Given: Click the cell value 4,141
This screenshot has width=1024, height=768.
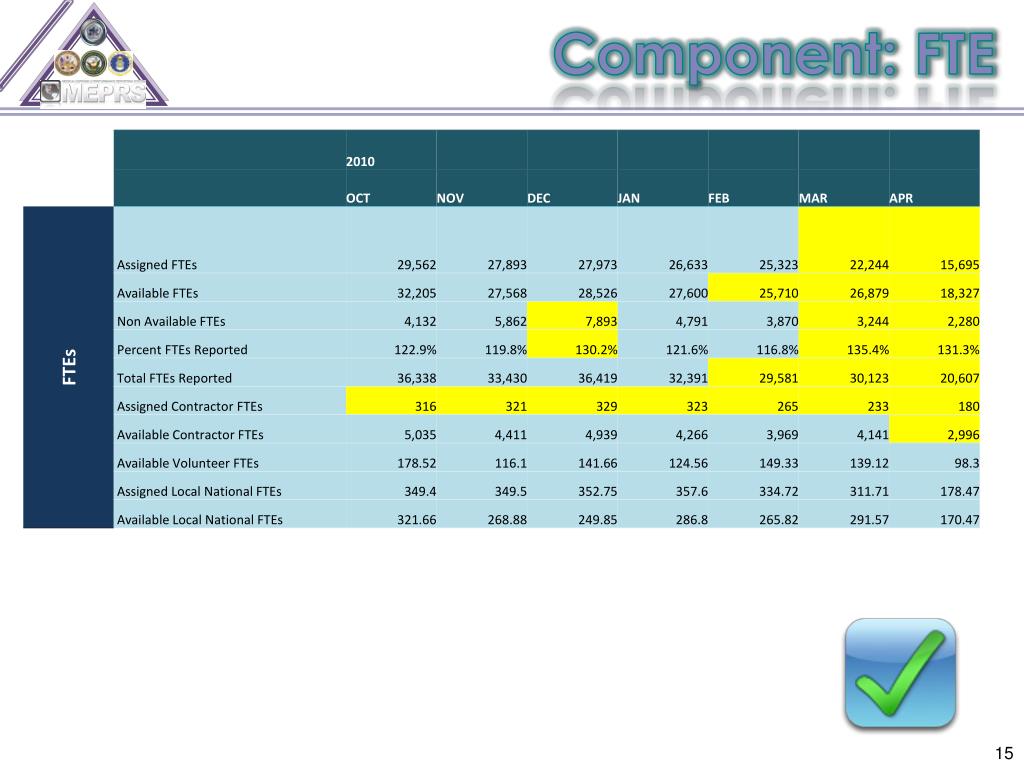Looking at the screenshot, I should pos(872,434).
